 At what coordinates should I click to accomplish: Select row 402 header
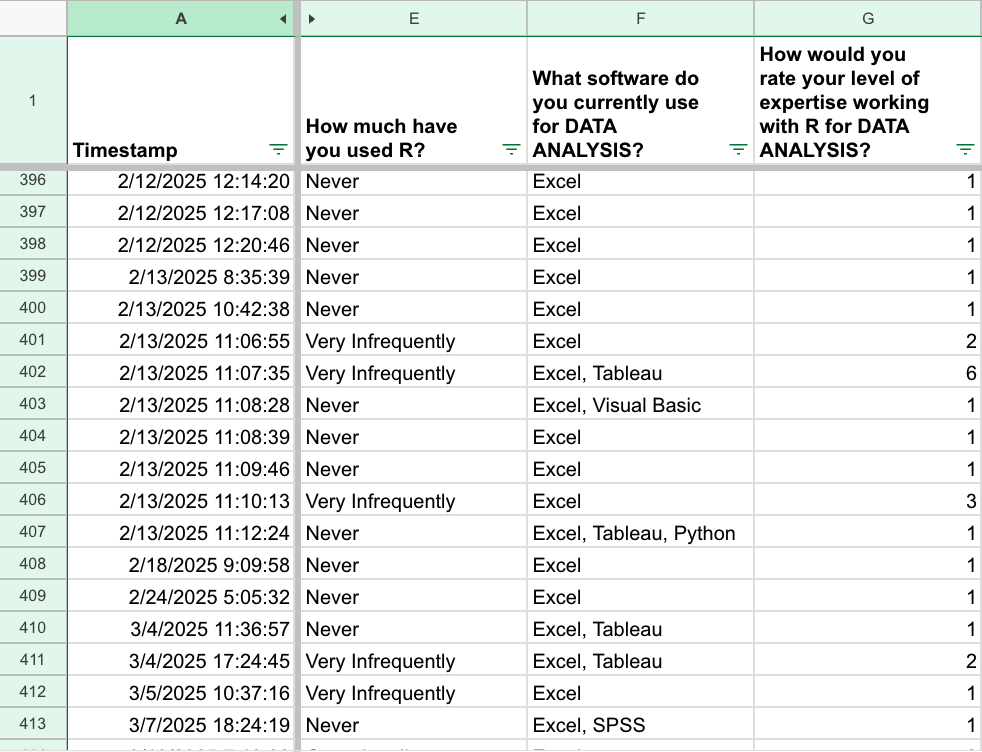(33, 372)
